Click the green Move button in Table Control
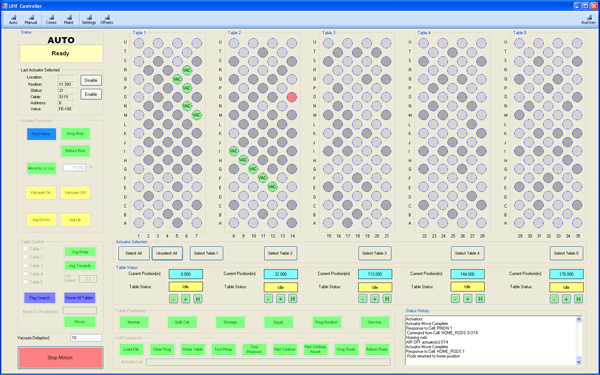 coord(80,322)
